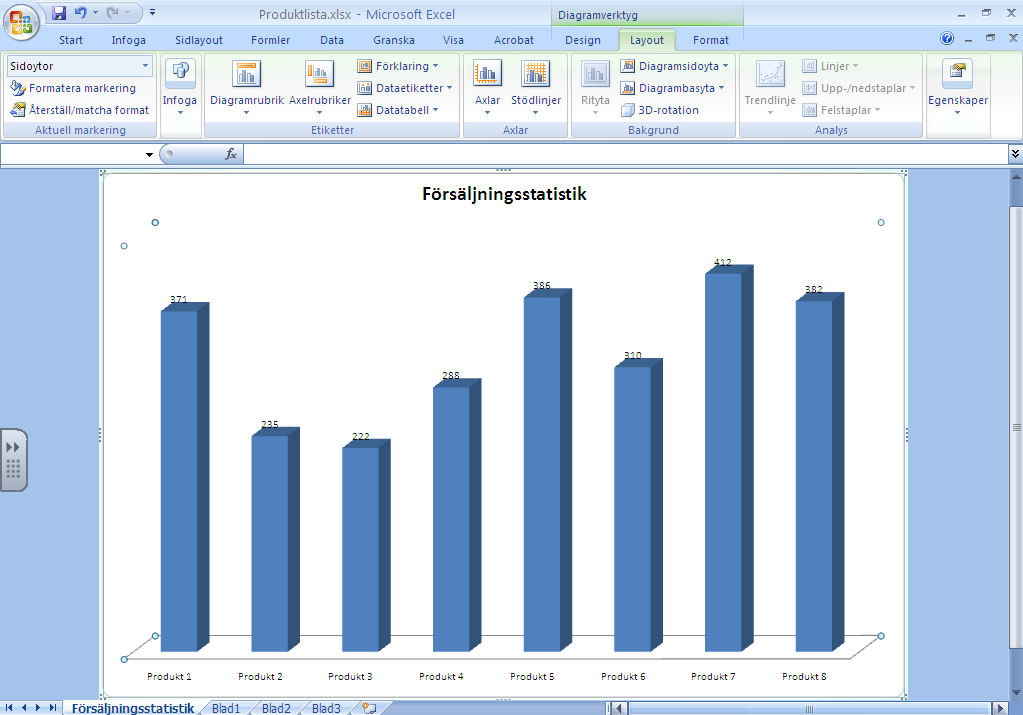
Task: Open the Start ribbon tab
Action: point(71,40)
